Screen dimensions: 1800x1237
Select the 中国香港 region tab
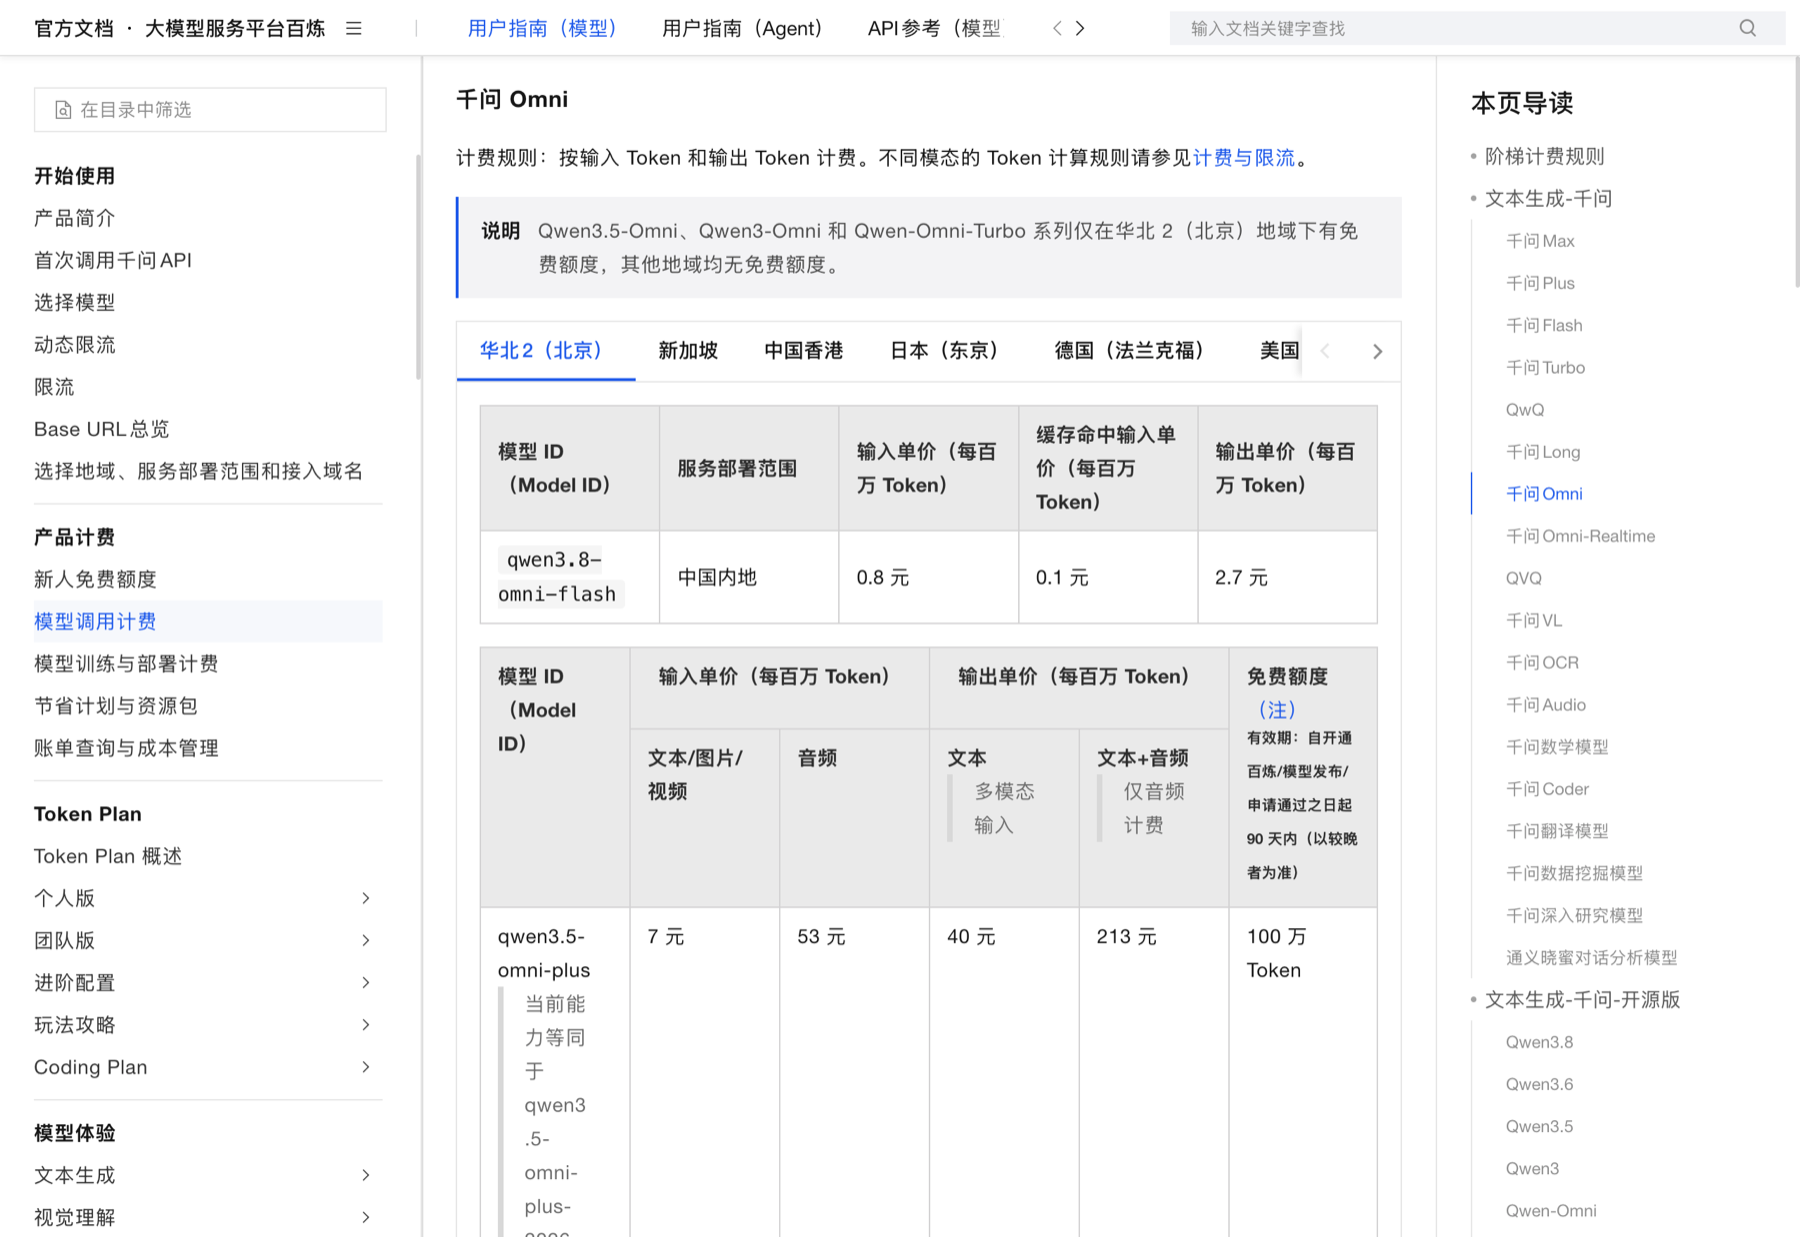[x=804, y=350]
